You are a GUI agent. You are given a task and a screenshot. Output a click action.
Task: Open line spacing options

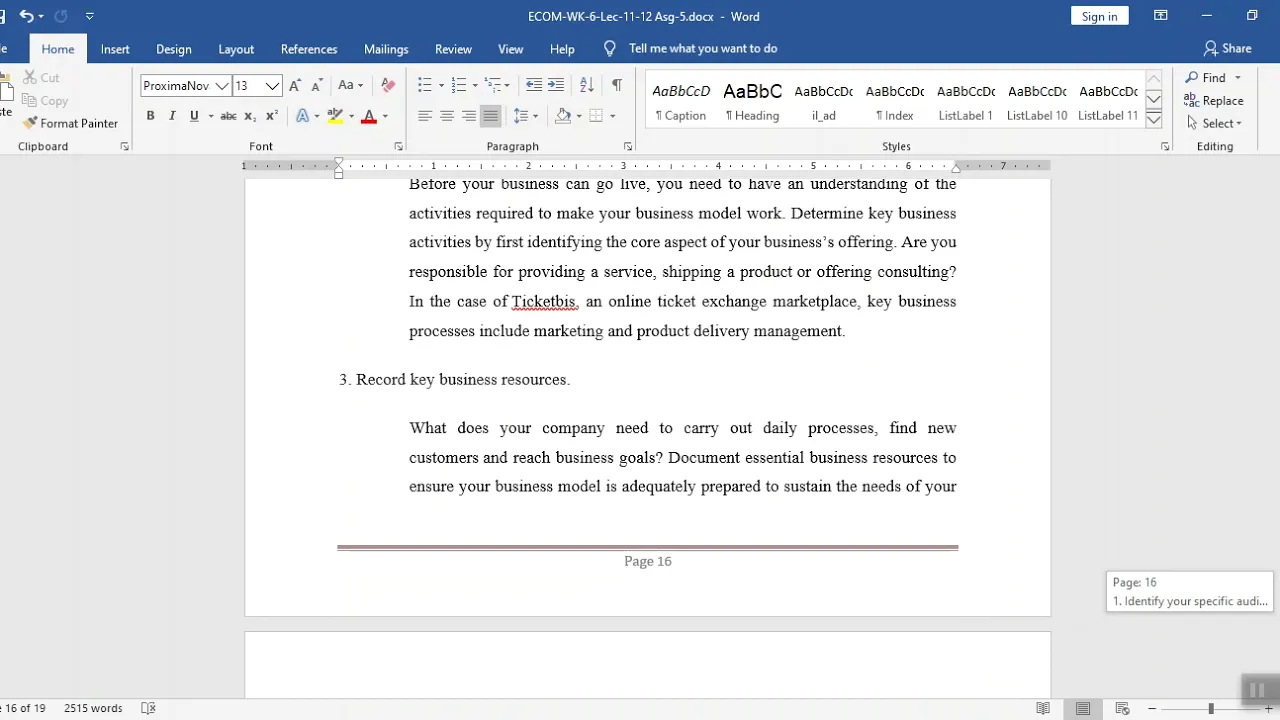(526, 116)
